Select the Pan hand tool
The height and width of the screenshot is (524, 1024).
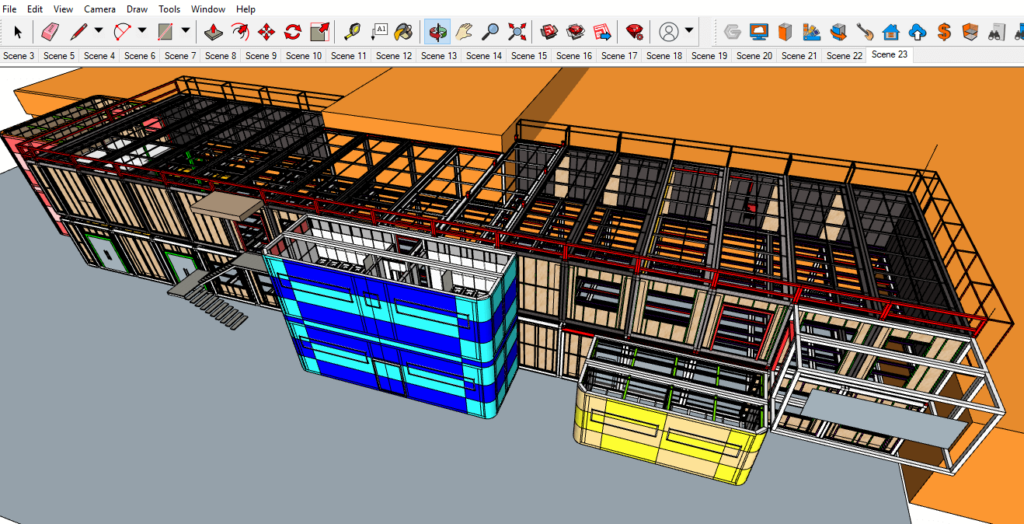pyautogui.click(x=464, y=31)
